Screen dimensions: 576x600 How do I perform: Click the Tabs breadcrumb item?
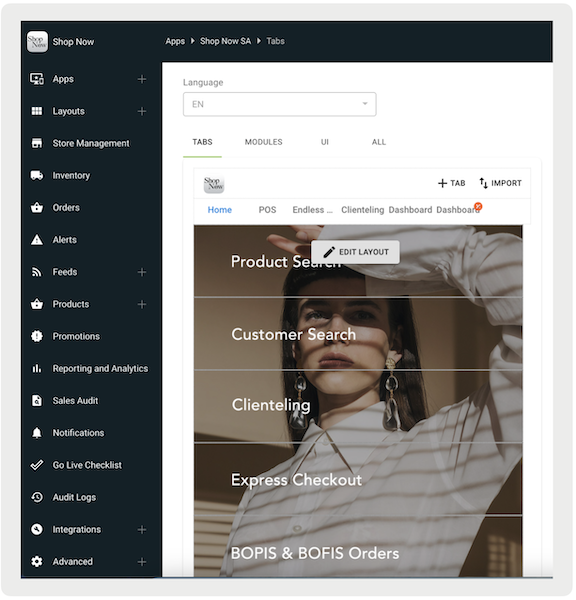276,41
